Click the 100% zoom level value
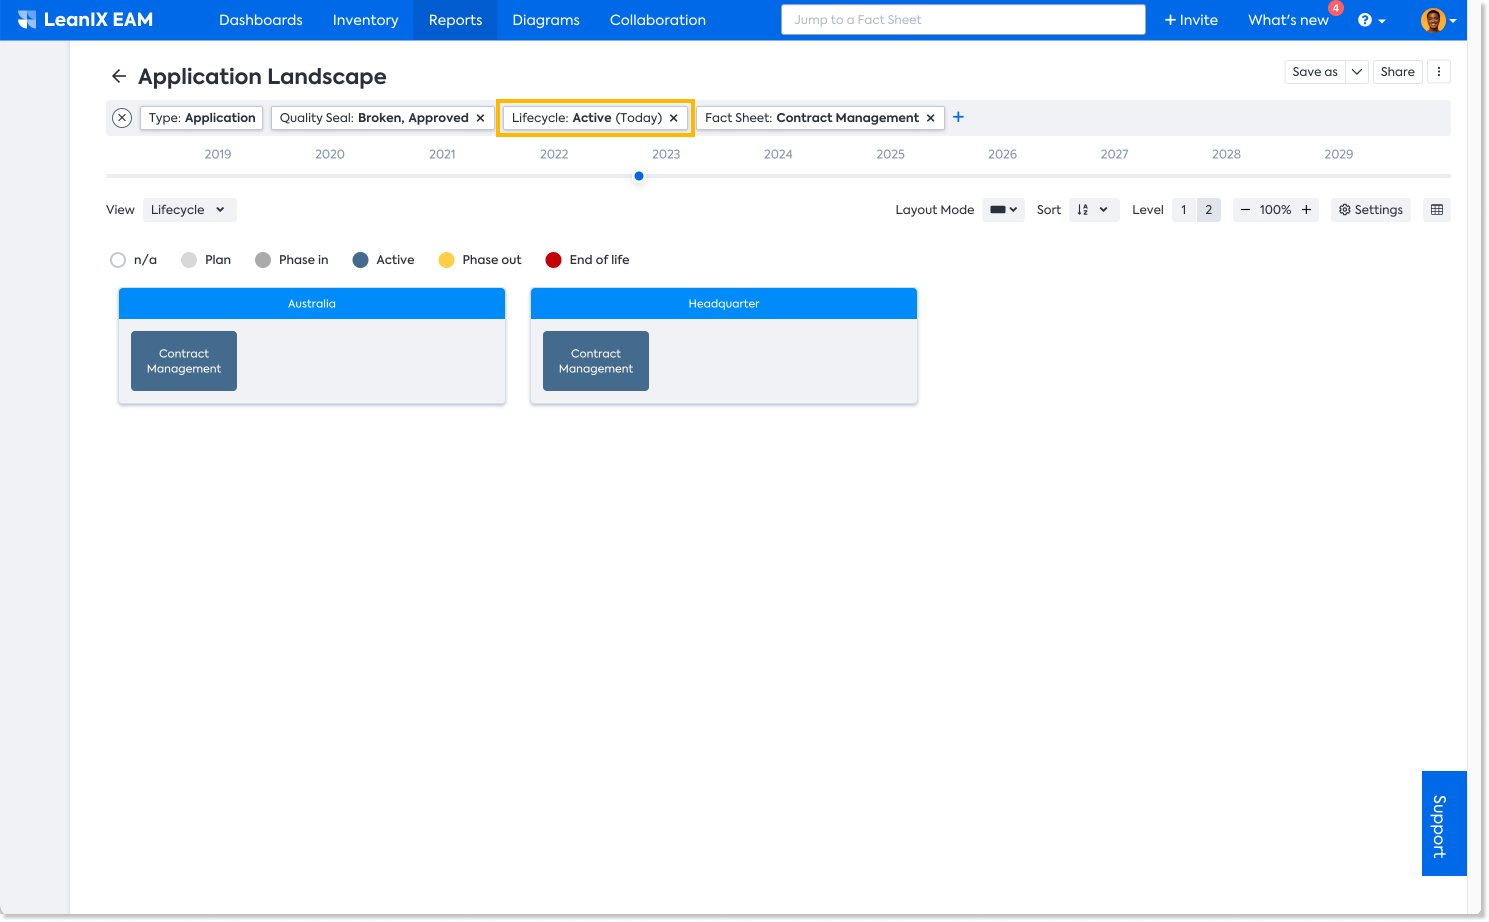Image resolution: width=1489 pixels, height=922 pixels. [1275, 210]
